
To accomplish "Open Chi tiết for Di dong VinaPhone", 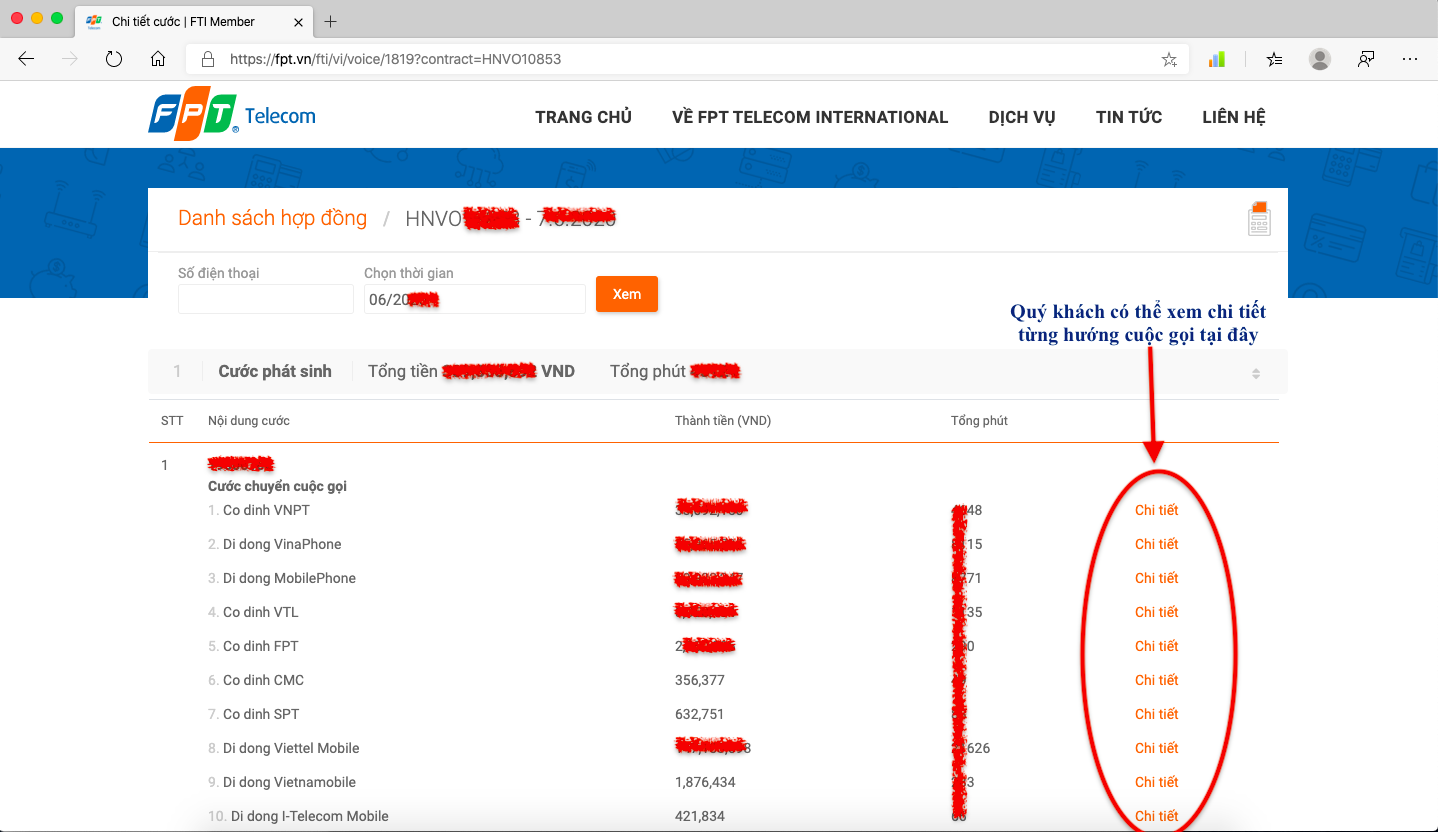I will tap(1156, 544).
